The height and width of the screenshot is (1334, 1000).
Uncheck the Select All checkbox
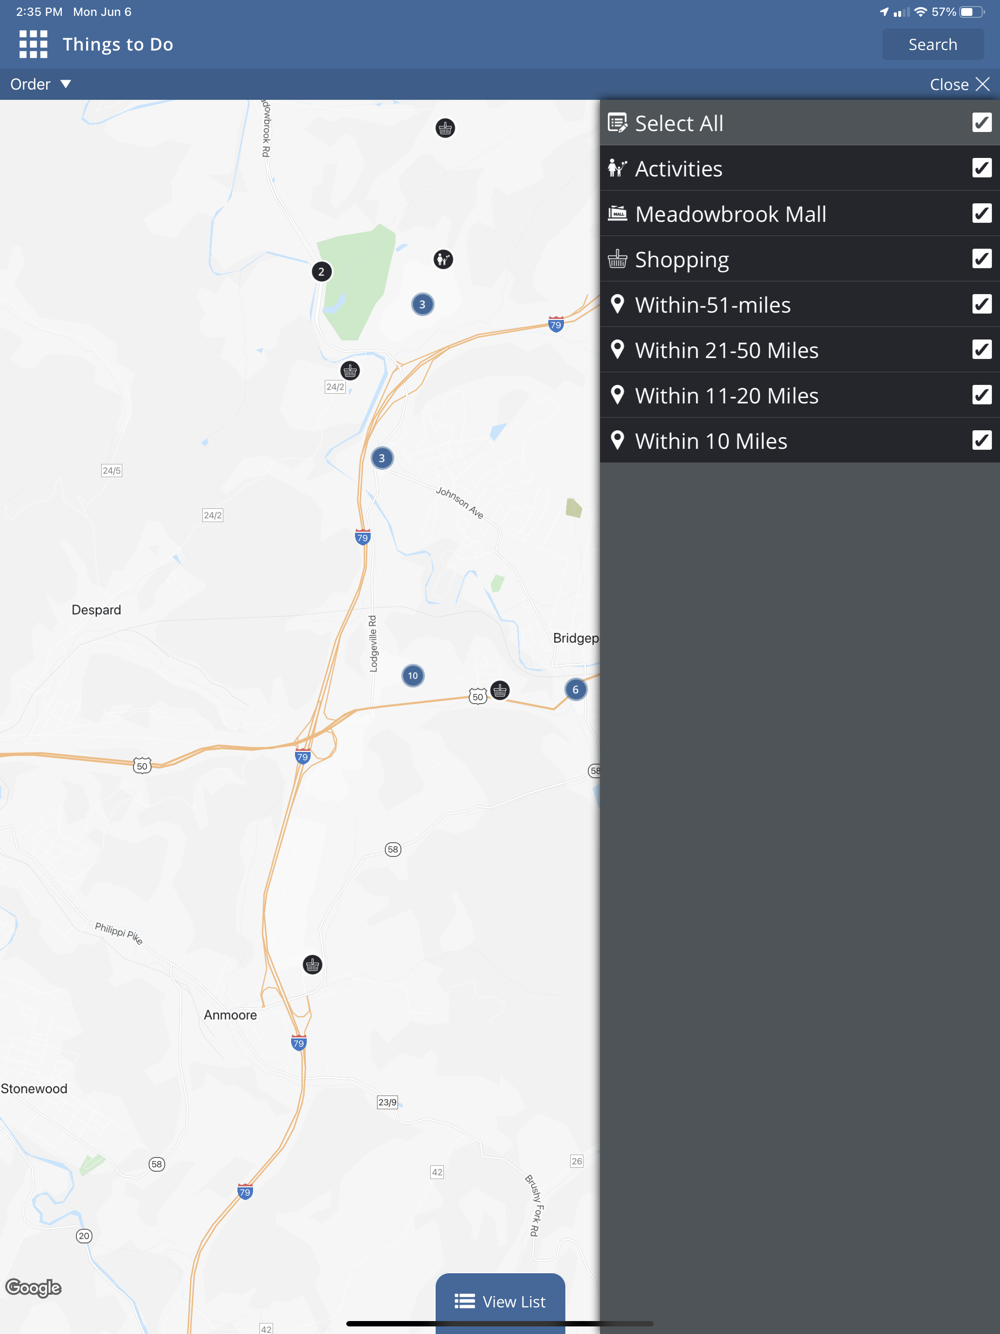click(x=982, y=122)
